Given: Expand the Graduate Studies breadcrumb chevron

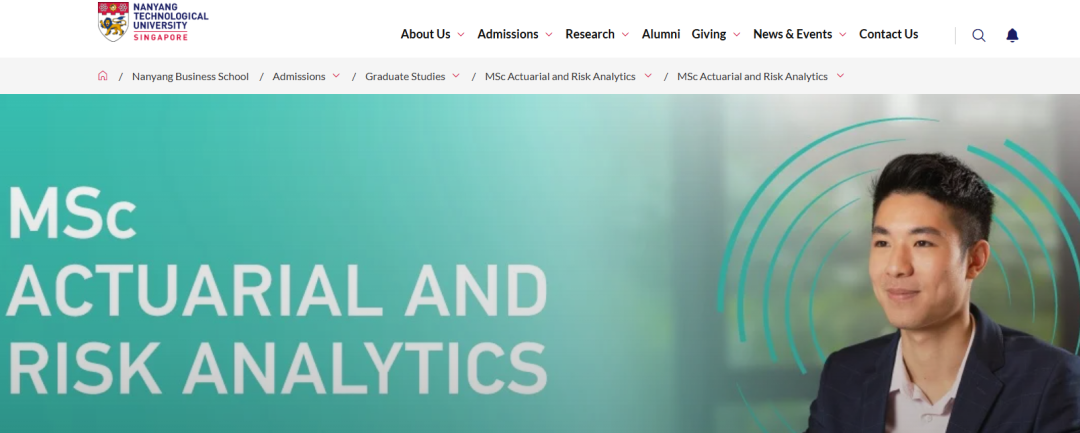Looking at the screenshot, I should (456, 76).
